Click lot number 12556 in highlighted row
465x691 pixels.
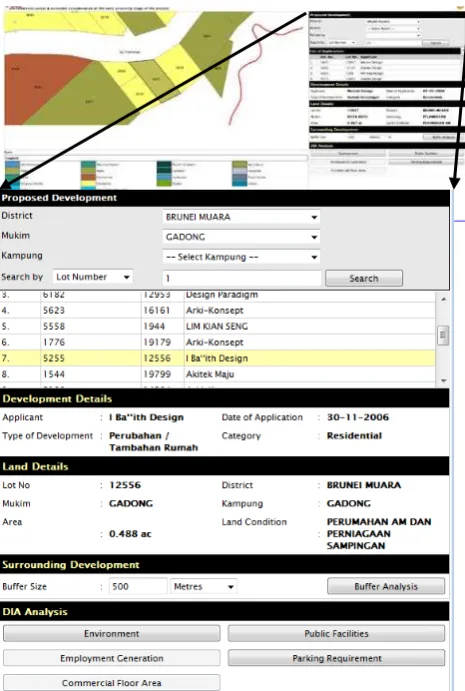[156, 358]
